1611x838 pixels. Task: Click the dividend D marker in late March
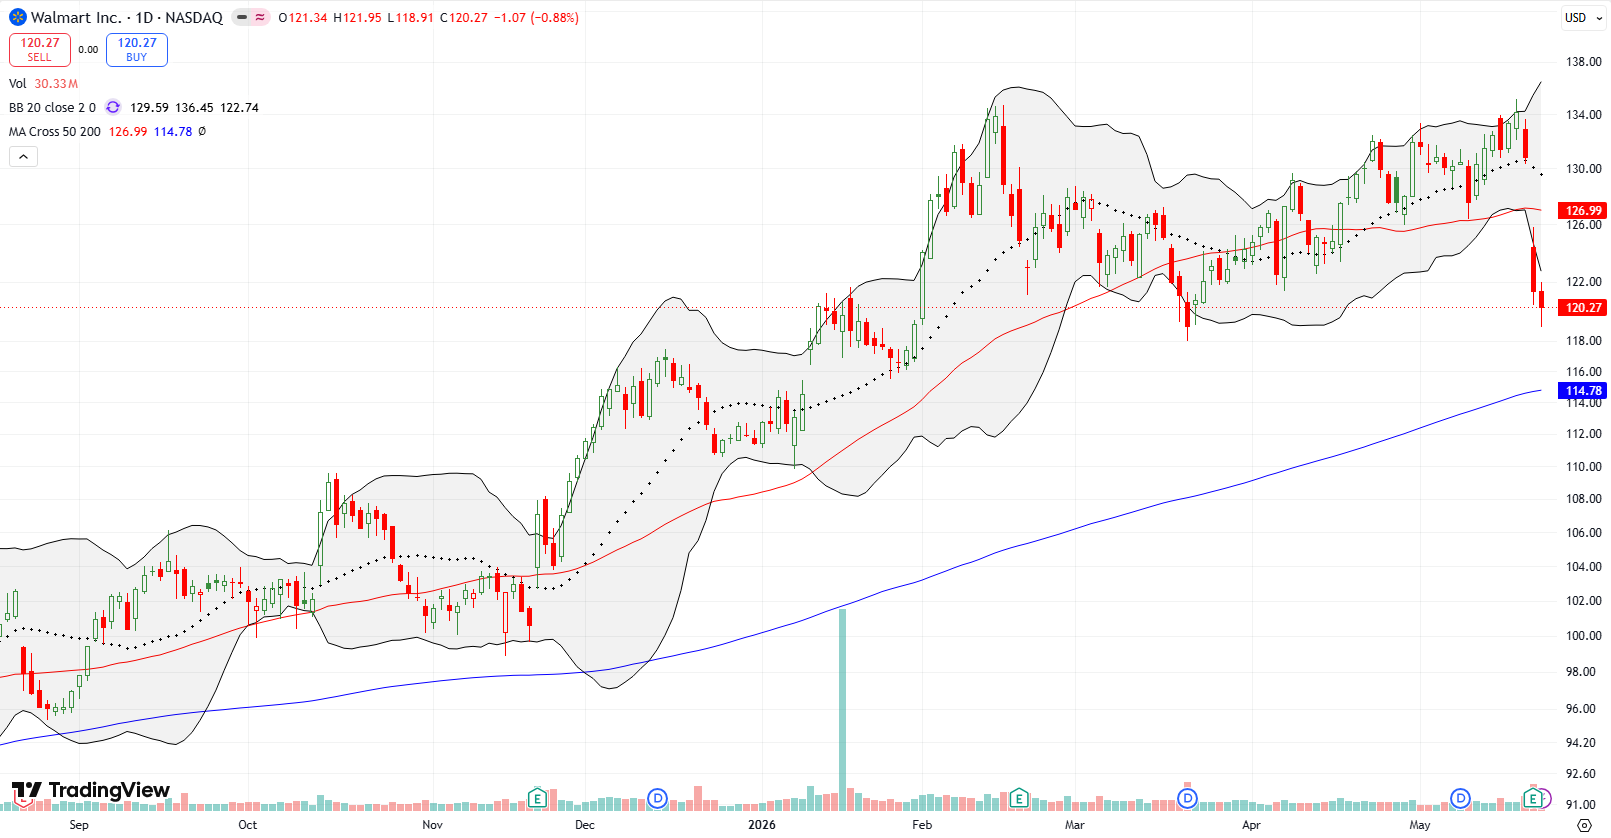point(1187,798)
